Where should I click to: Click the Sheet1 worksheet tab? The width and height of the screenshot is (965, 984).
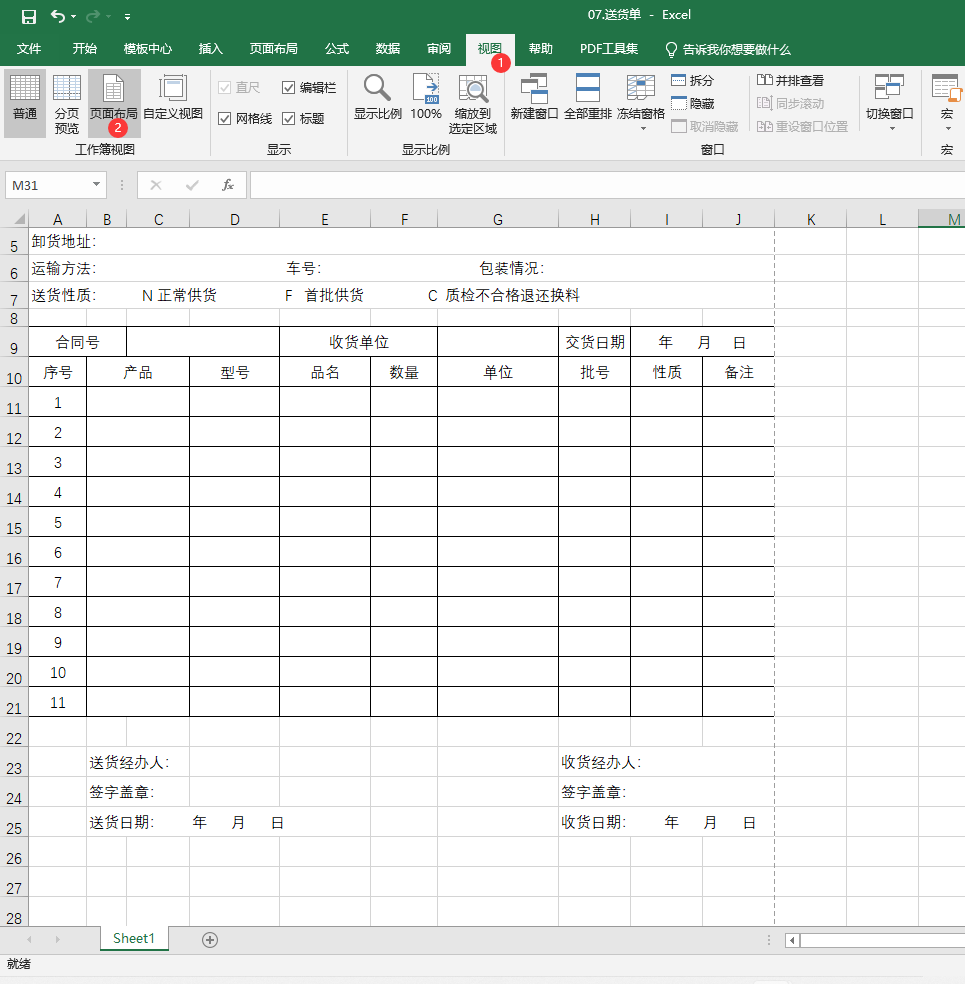pos(133,938)
